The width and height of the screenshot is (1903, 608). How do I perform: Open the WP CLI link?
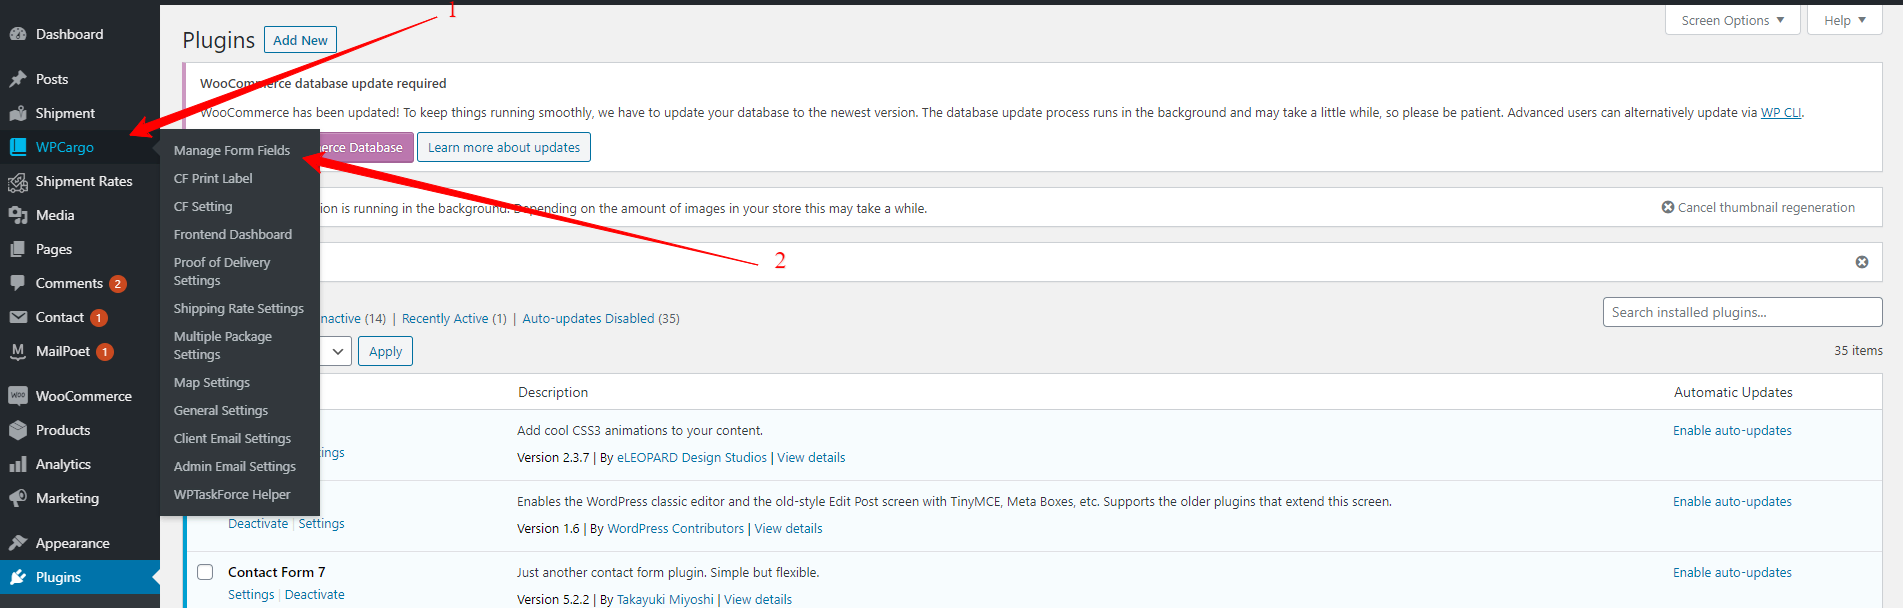(x=1781, y=112)
